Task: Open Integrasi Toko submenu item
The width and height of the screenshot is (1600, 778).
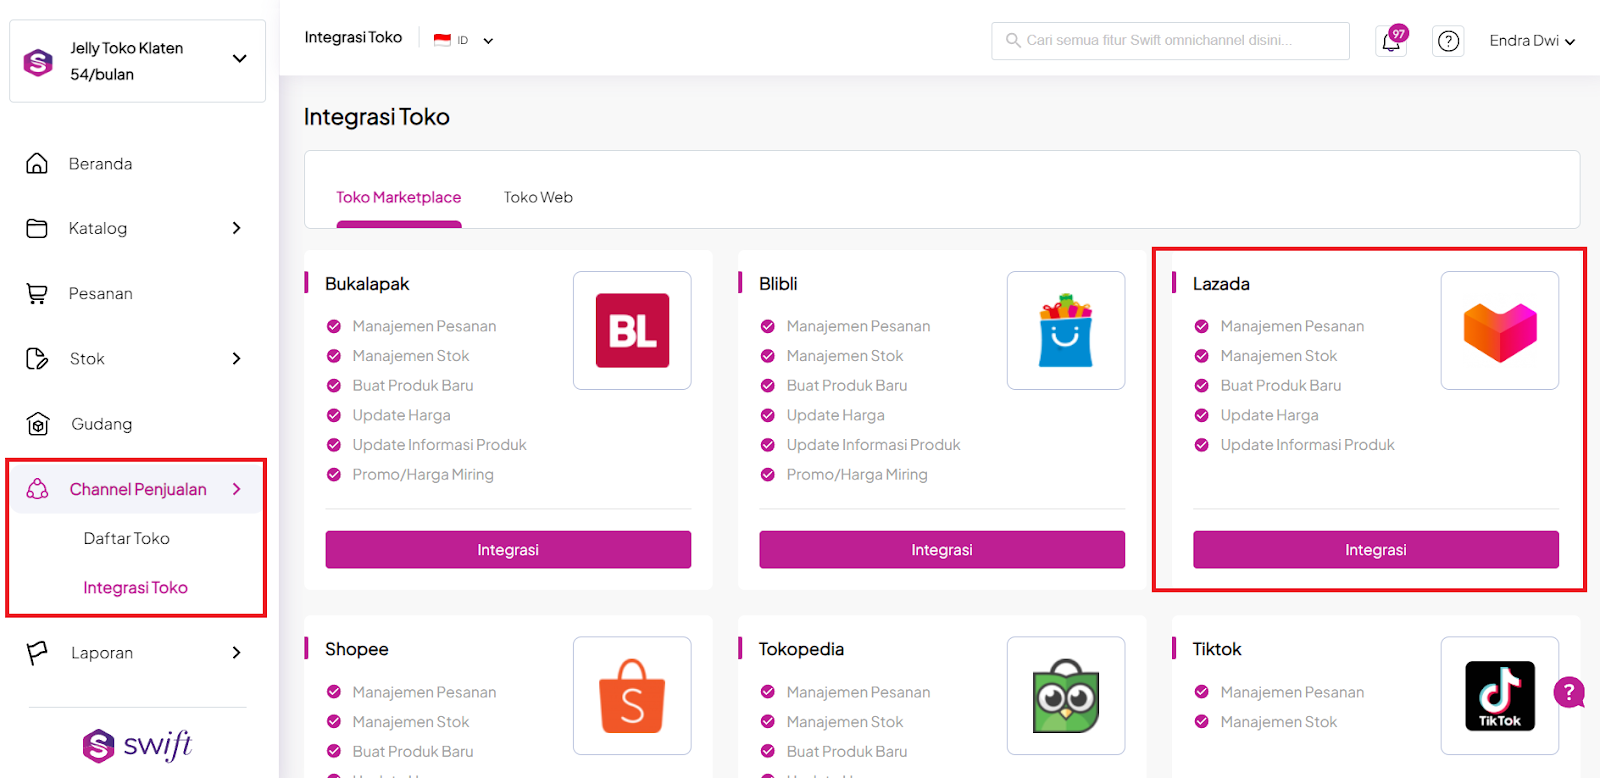Action: [135, 588]
